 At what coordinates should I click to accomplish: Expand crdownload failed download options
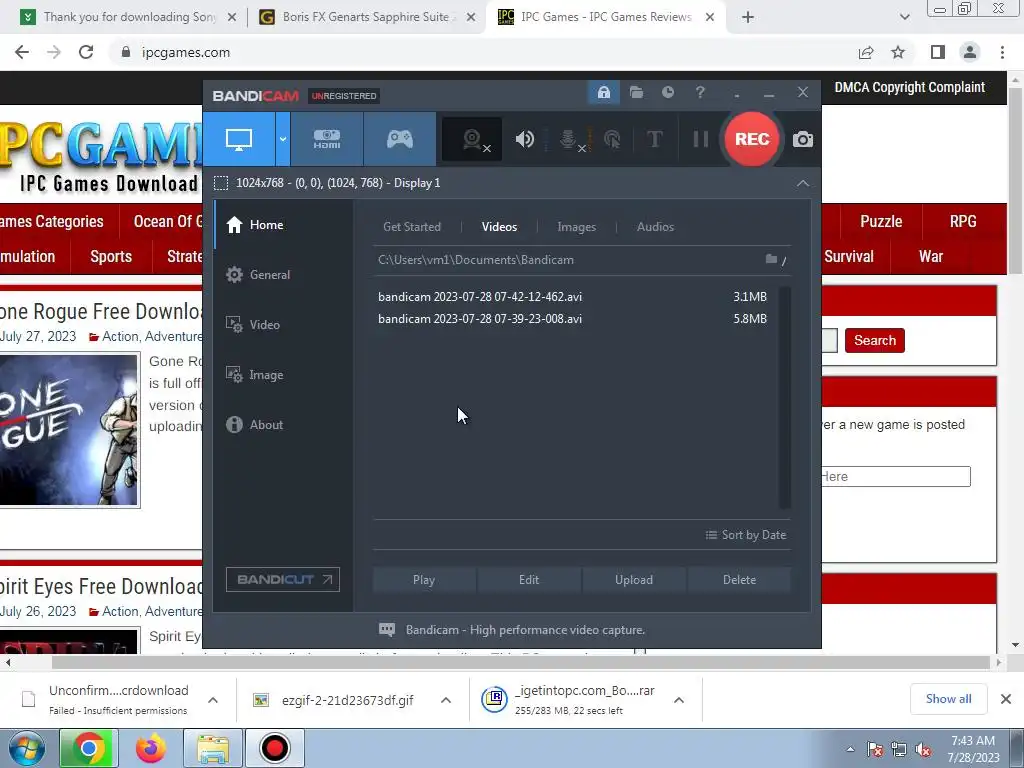click(213, 700)
